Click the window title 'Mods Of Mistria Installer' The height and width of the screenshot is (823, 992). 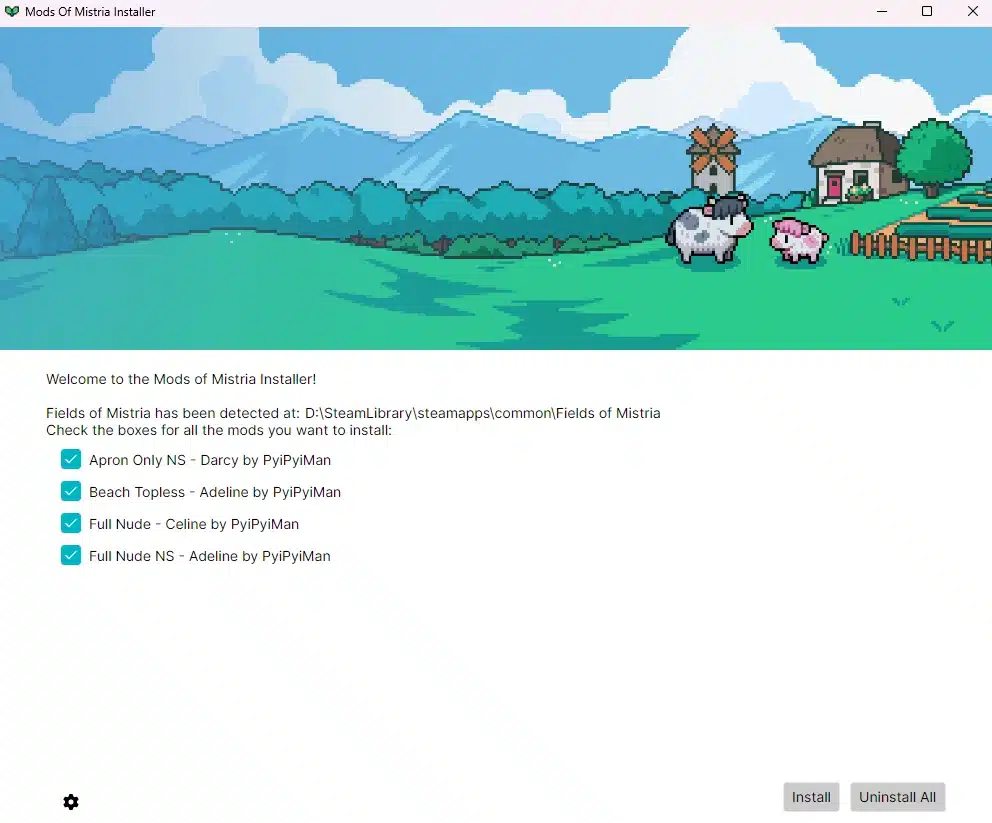(x=90, y=11)
